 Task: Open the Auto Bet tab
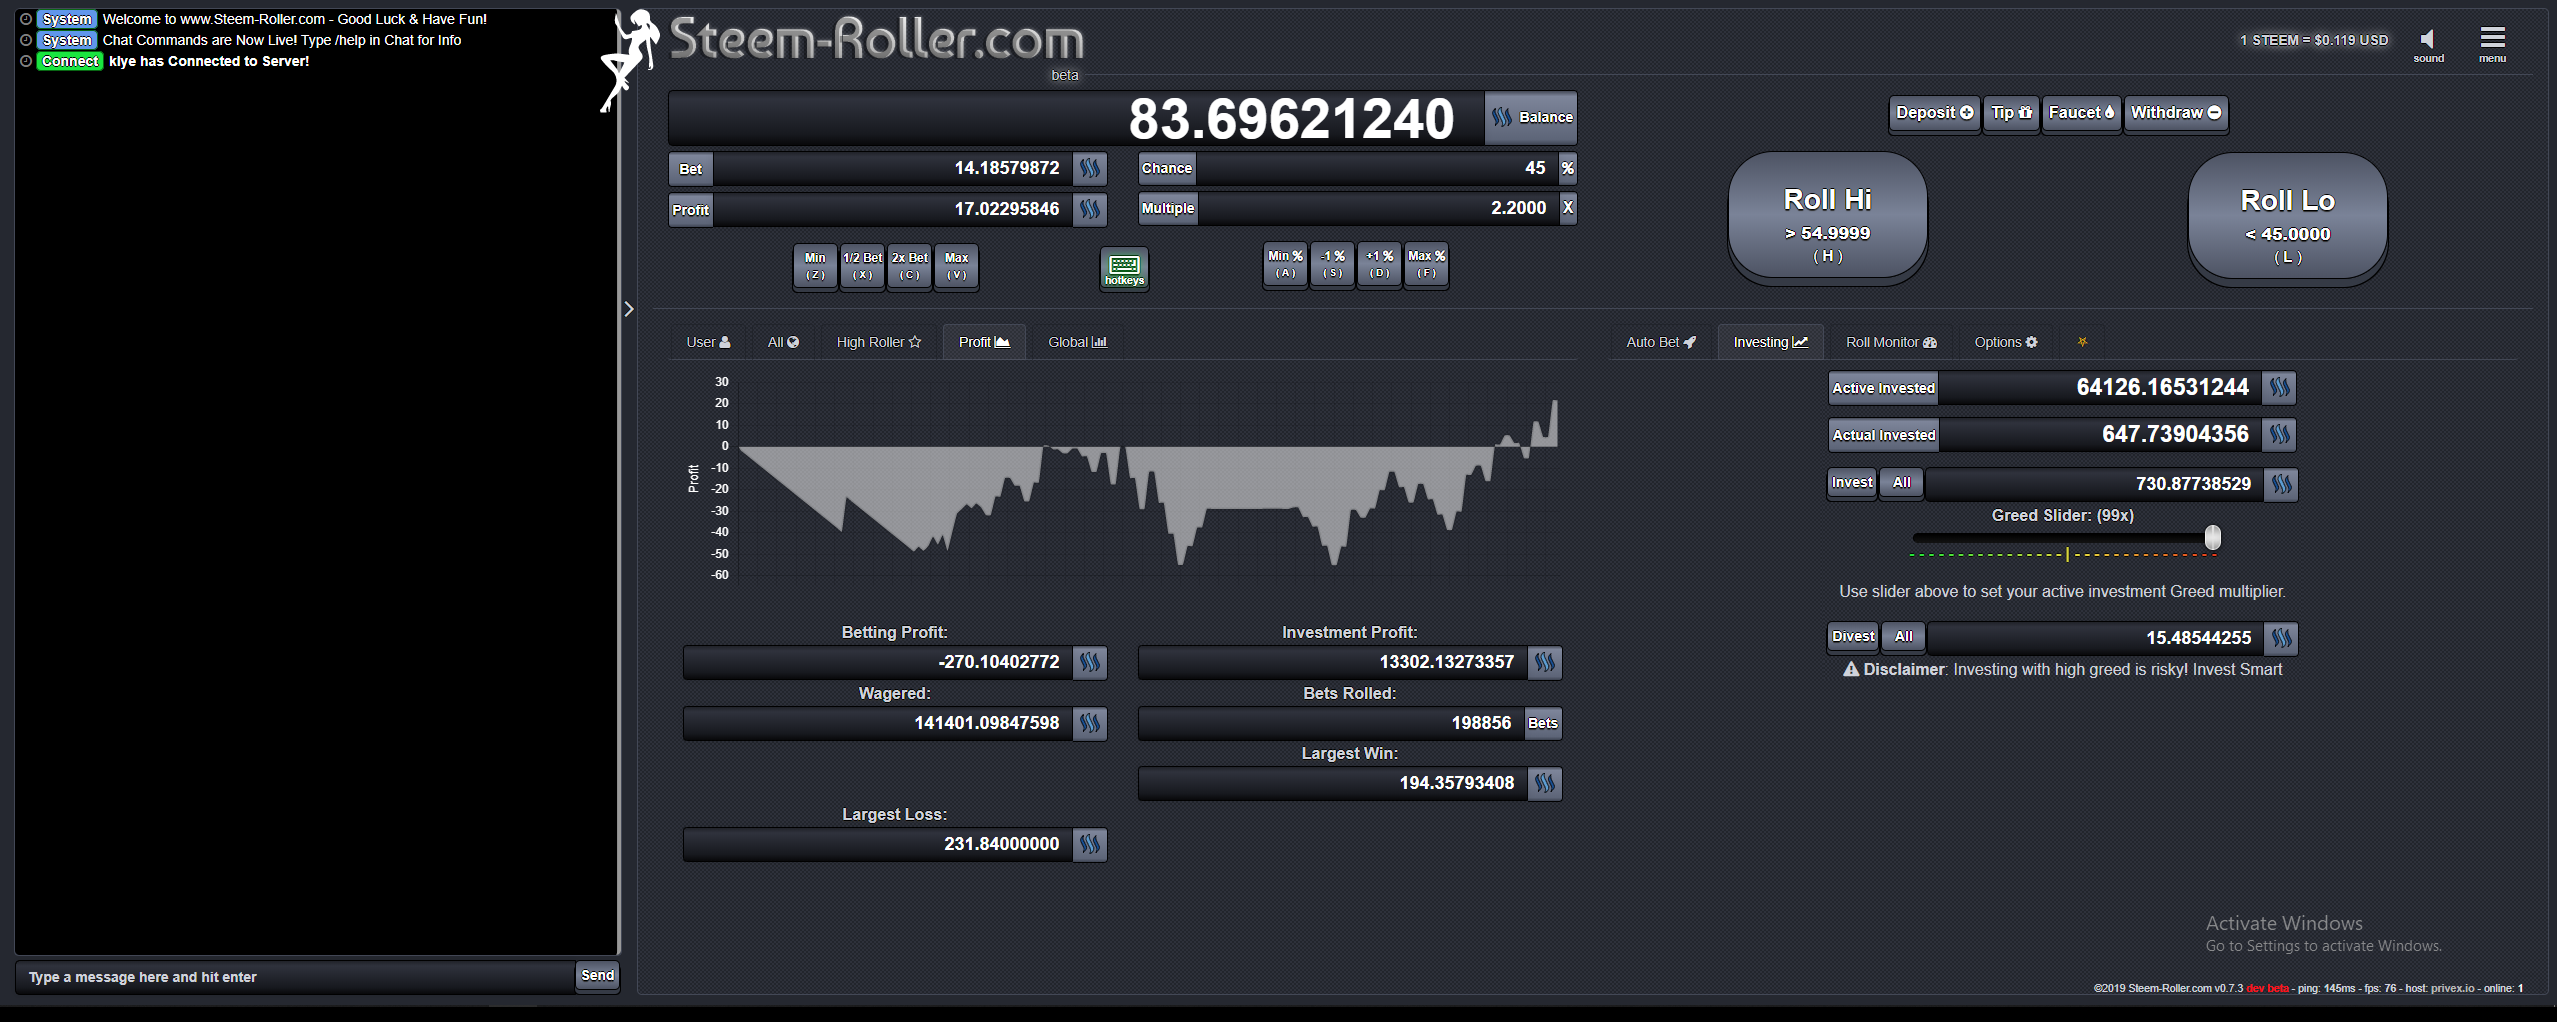point(1661,342)
